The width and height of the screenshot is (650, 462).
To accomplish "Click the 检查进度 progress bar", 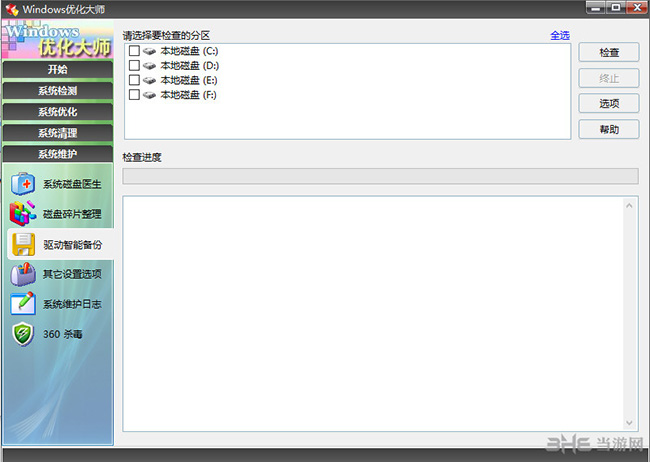I will [380, 176].
